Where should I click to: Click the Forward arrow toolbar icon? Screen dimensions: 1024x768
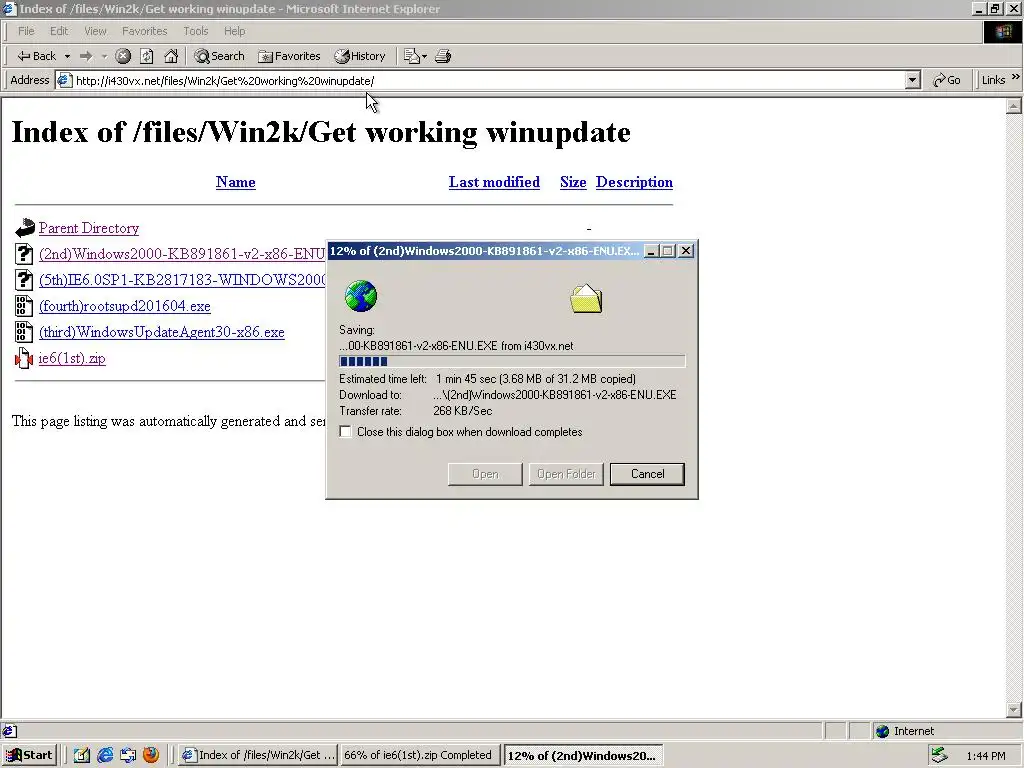[x=86, y=56]
